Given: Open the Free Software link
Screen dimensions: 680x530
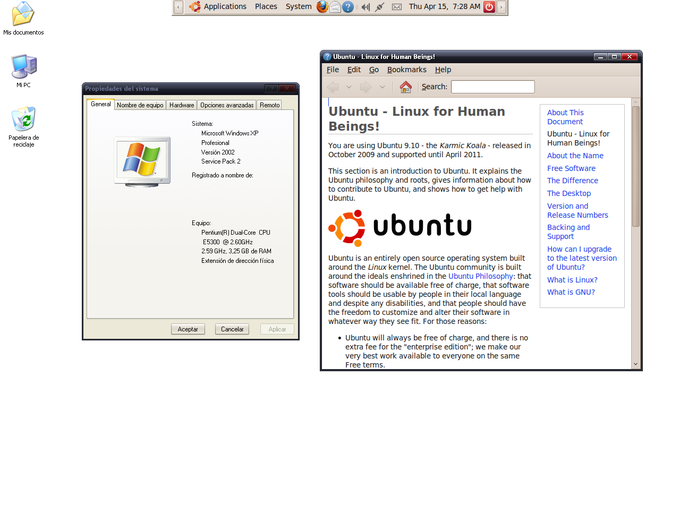Looking at the screenshot, I should (x=571, y=168).
